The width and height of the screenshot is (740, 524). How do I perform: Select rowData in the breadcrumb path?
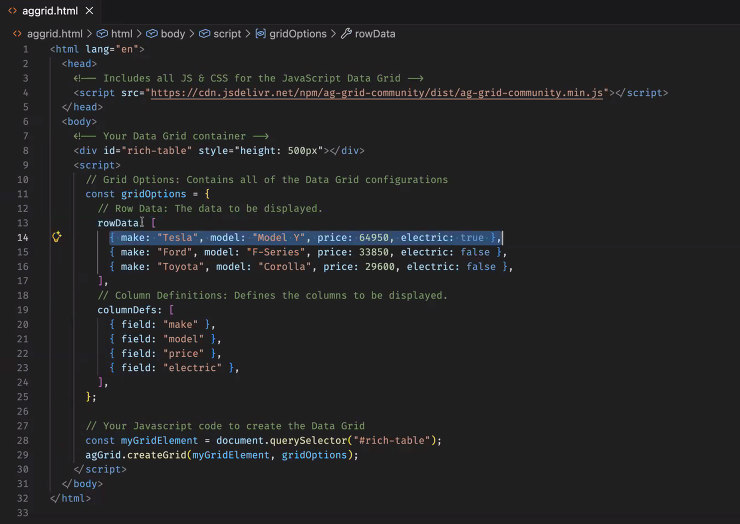pos(375,33)
